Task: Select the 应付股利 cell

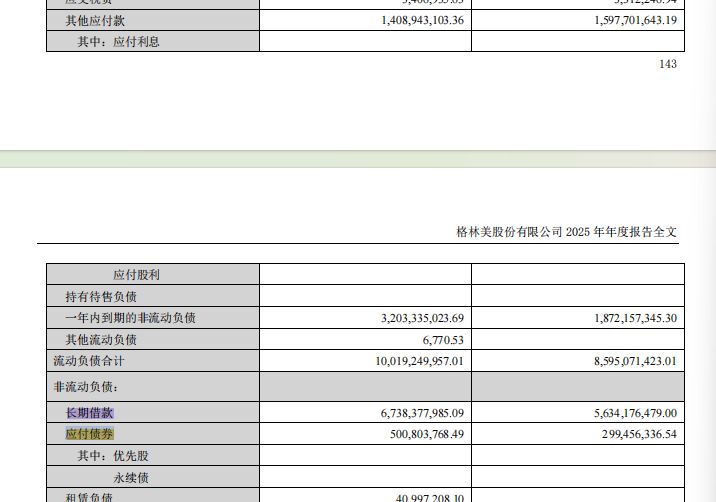Action: point(136,275)
